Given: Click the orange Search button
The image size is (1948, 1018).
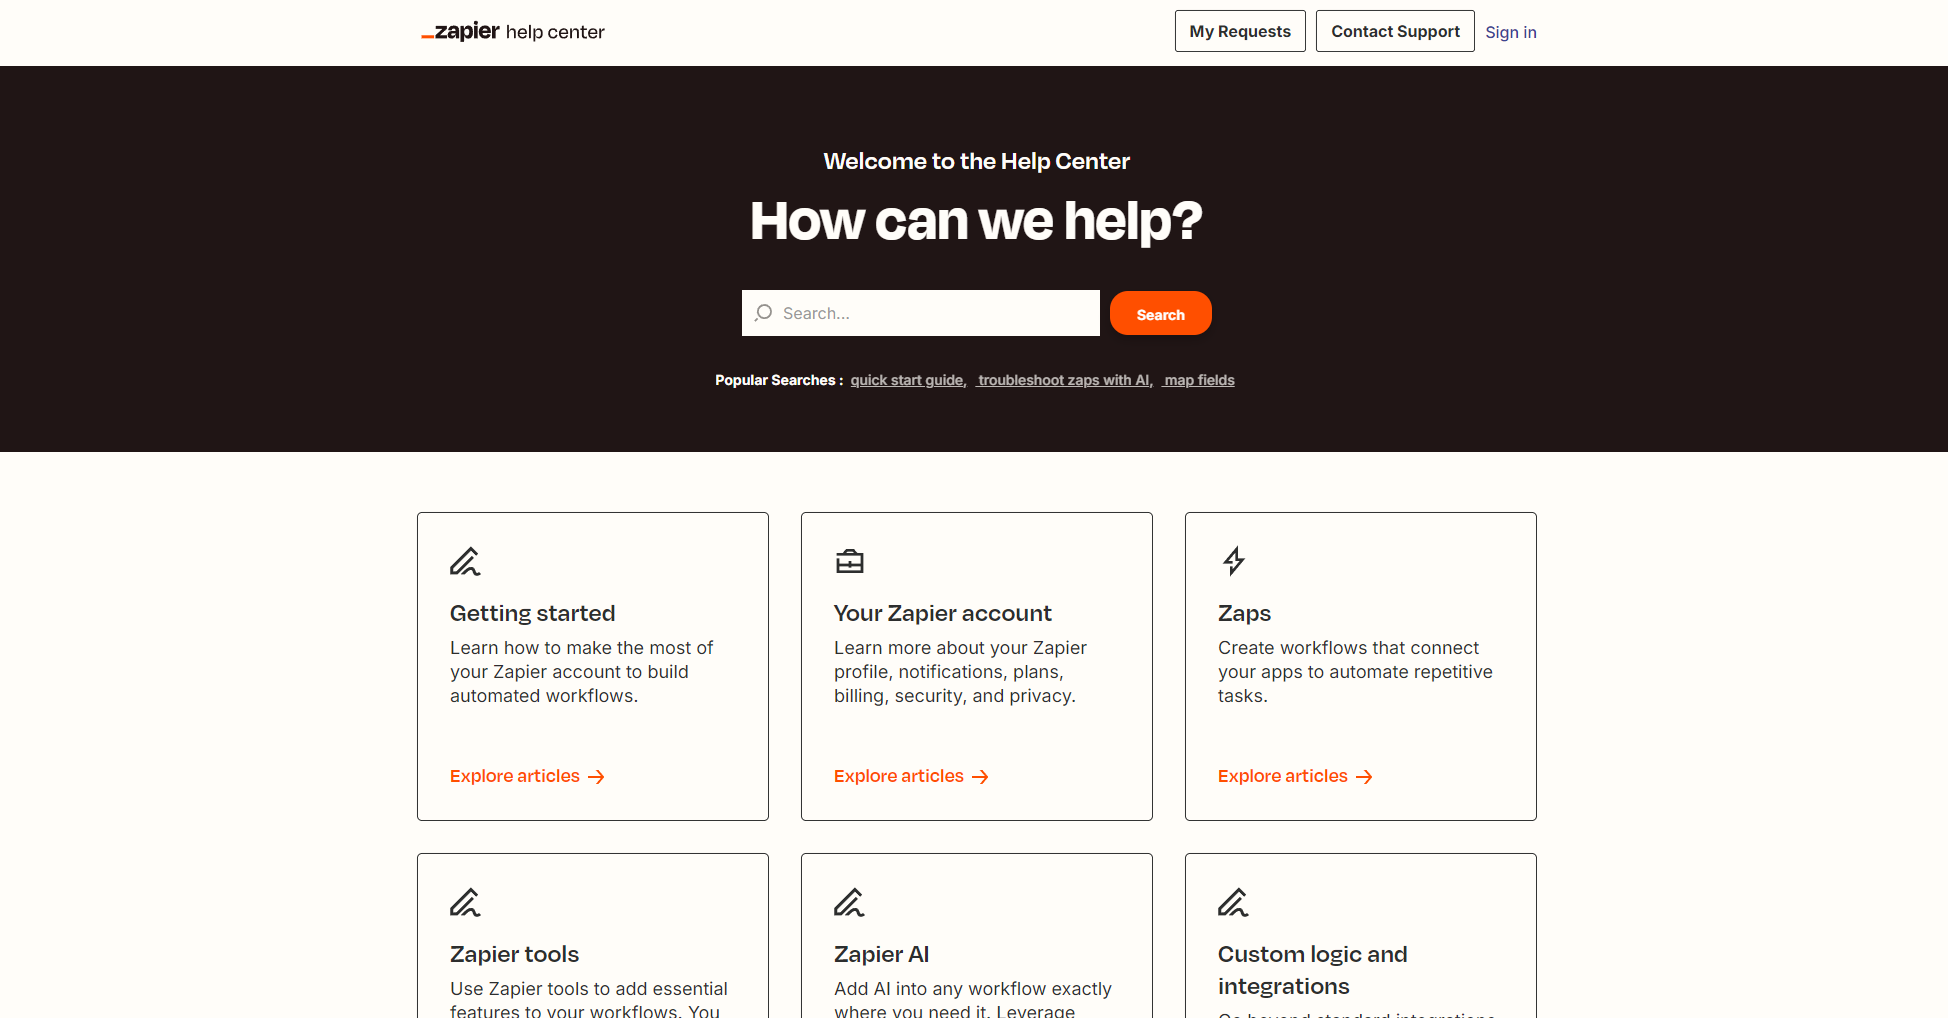Looking at the screenshot, I should (x=1161, y=313).
